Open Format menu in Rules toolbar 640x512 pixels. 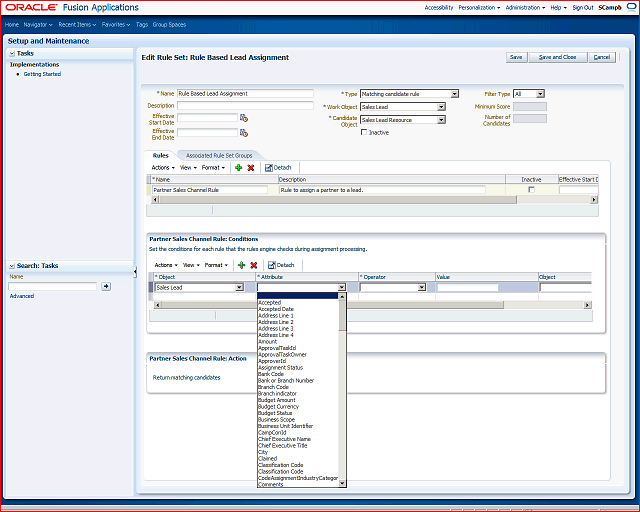point(213,167)
